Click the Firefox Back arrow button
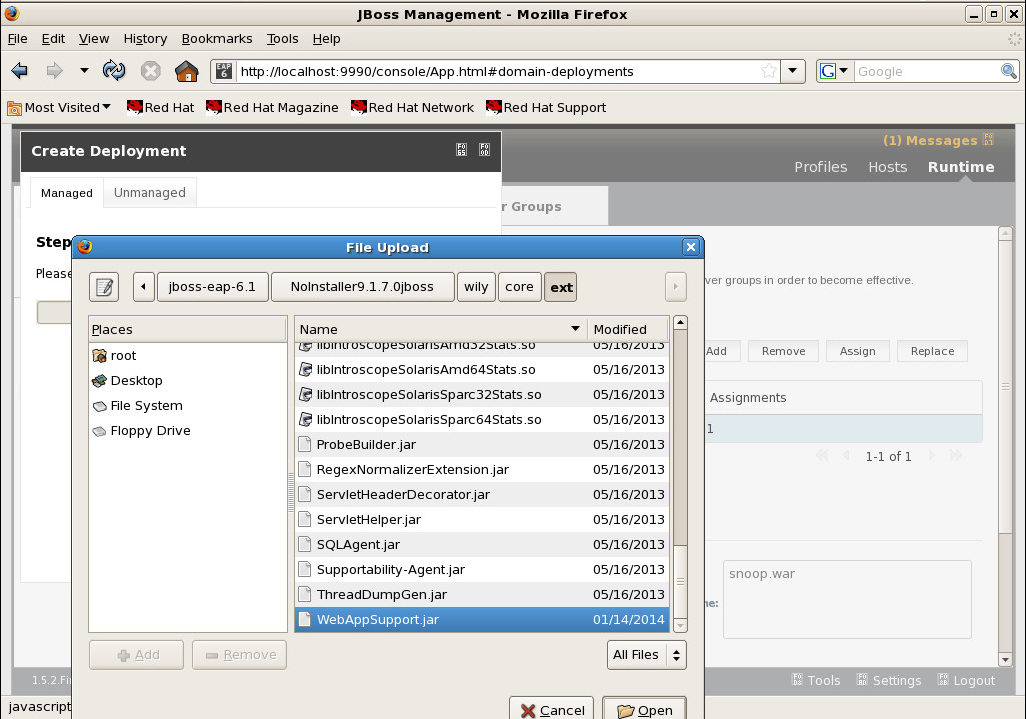 coord(20,71)
